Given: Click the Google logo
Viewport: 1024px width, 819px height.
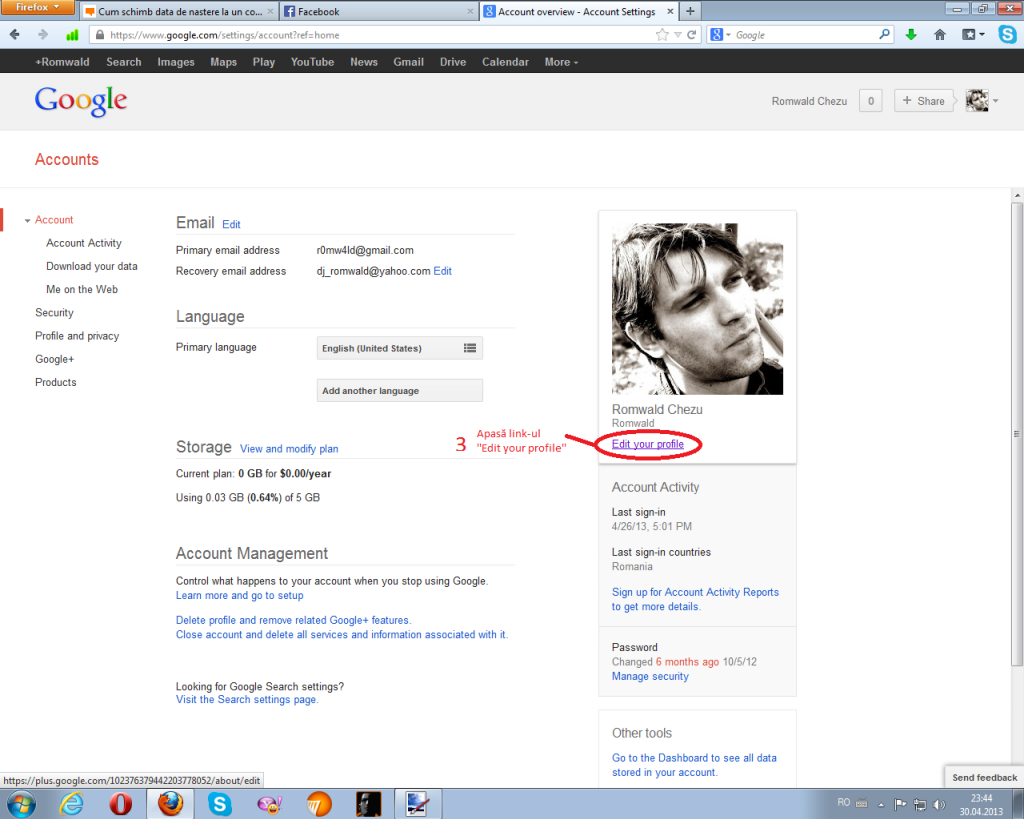Looking at the screenshot, I should coord(81,101).
